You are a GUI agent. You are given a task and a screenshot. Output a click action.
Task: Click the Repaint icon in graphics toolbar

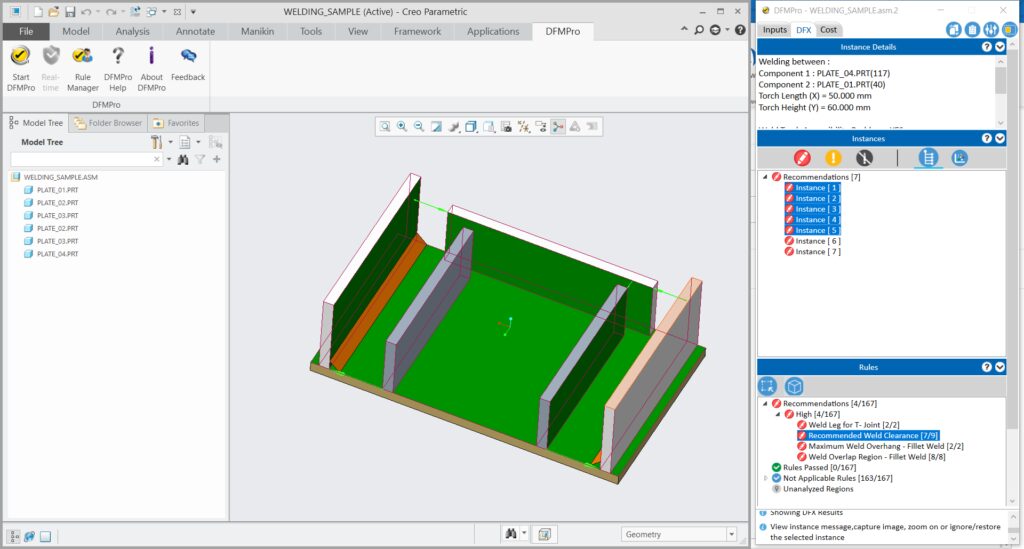click(x=436, y=127)
